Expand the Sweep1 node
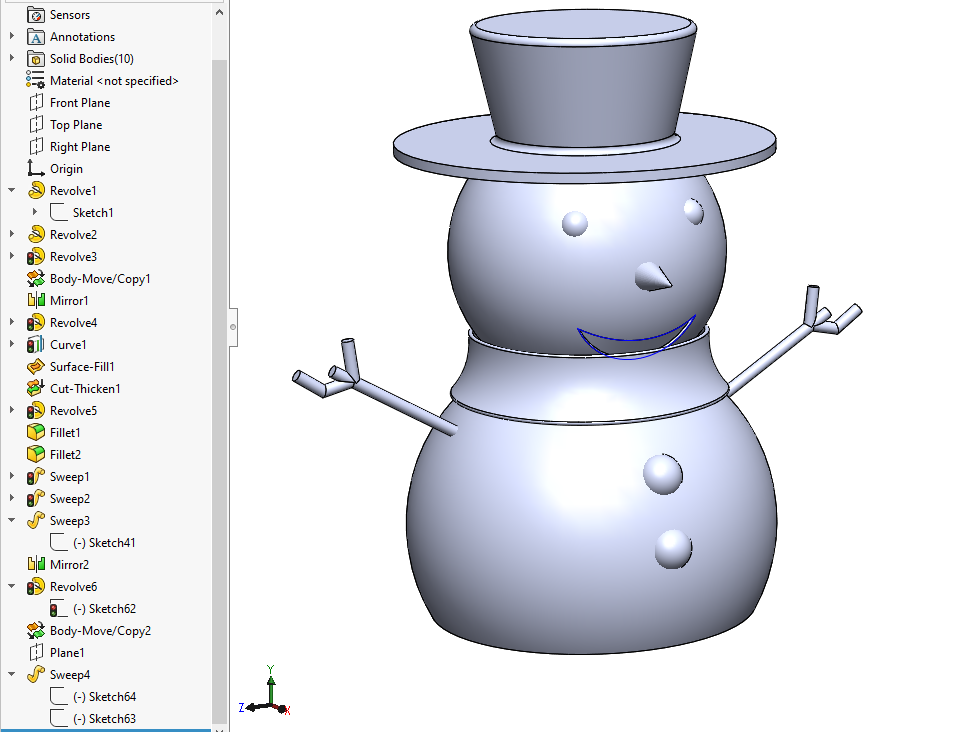 click(x=12, y=476)
